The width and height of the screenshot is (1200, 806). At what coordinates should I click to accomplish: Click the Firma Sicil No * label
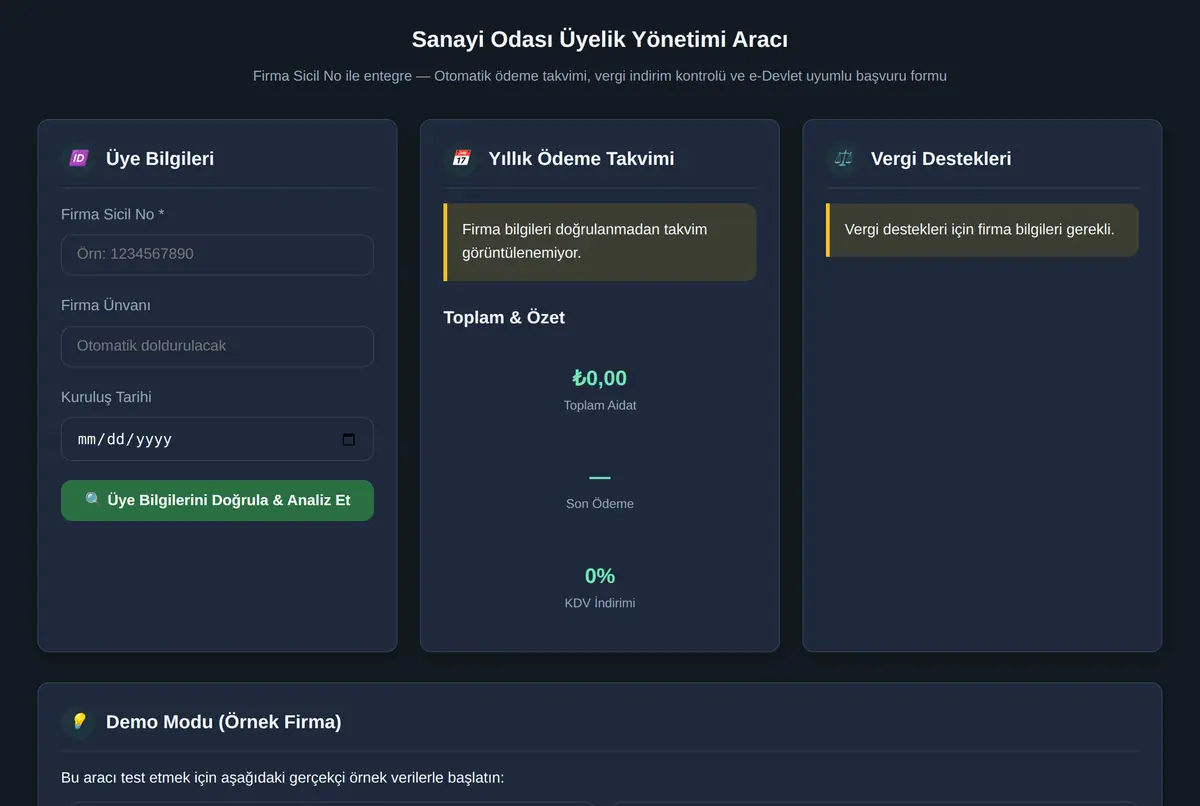point(113,214)
